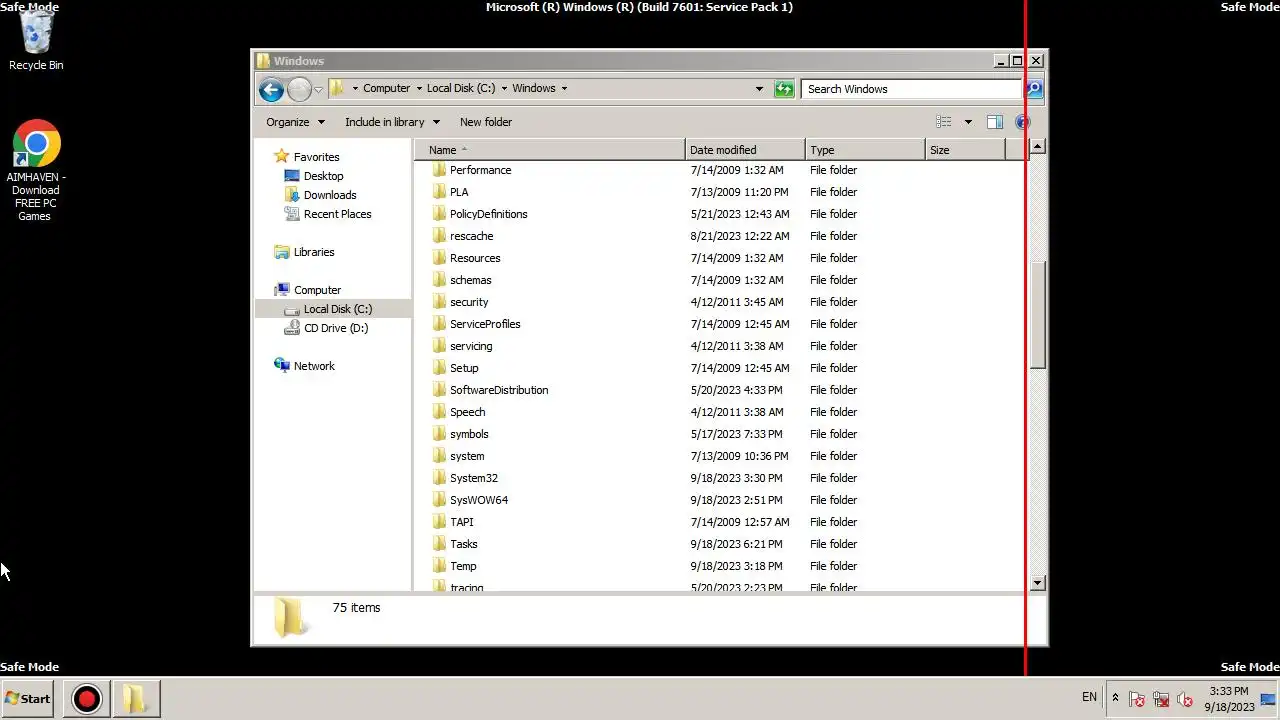The width and height of the screenshot is (1280, 720).
Task: Sort by the Name column header
Action: 550,150
